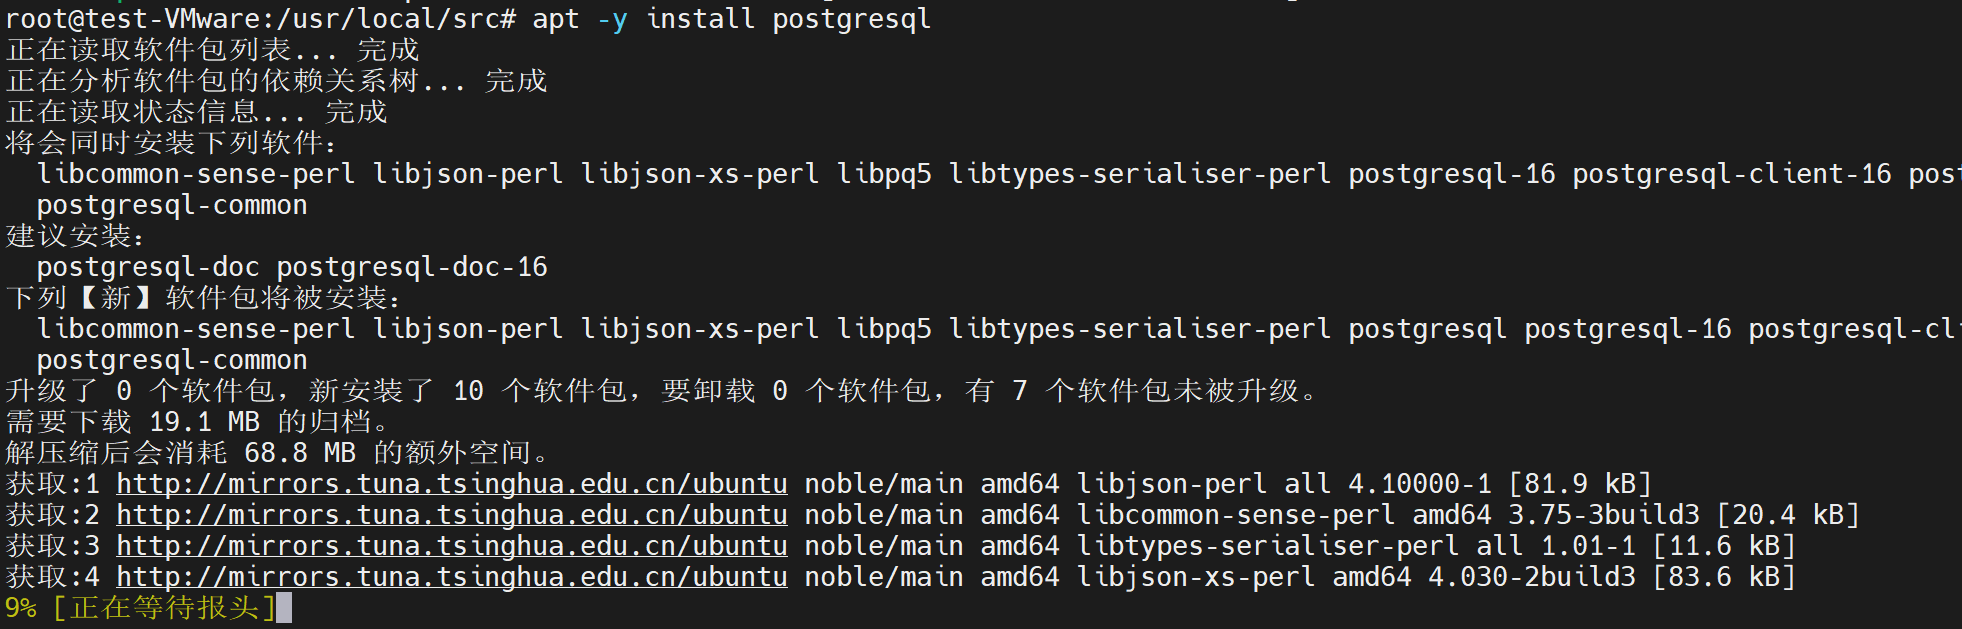
Task: Click postgresql-16 in the 【新】软件包 list
Action: coord(1628,329)
